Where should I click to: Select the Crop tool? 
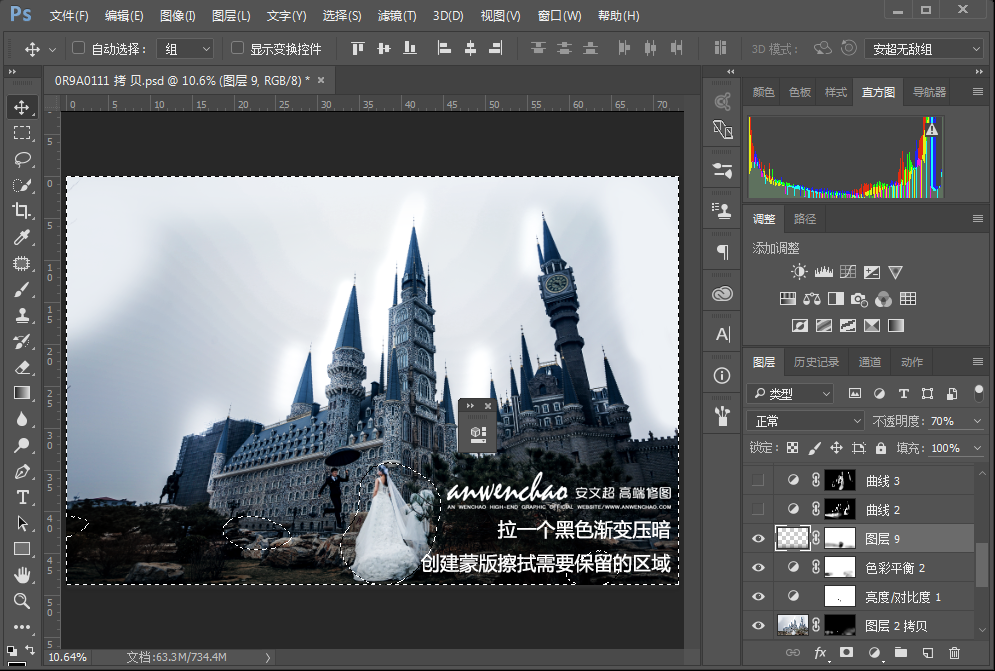[x=22, y=211]
